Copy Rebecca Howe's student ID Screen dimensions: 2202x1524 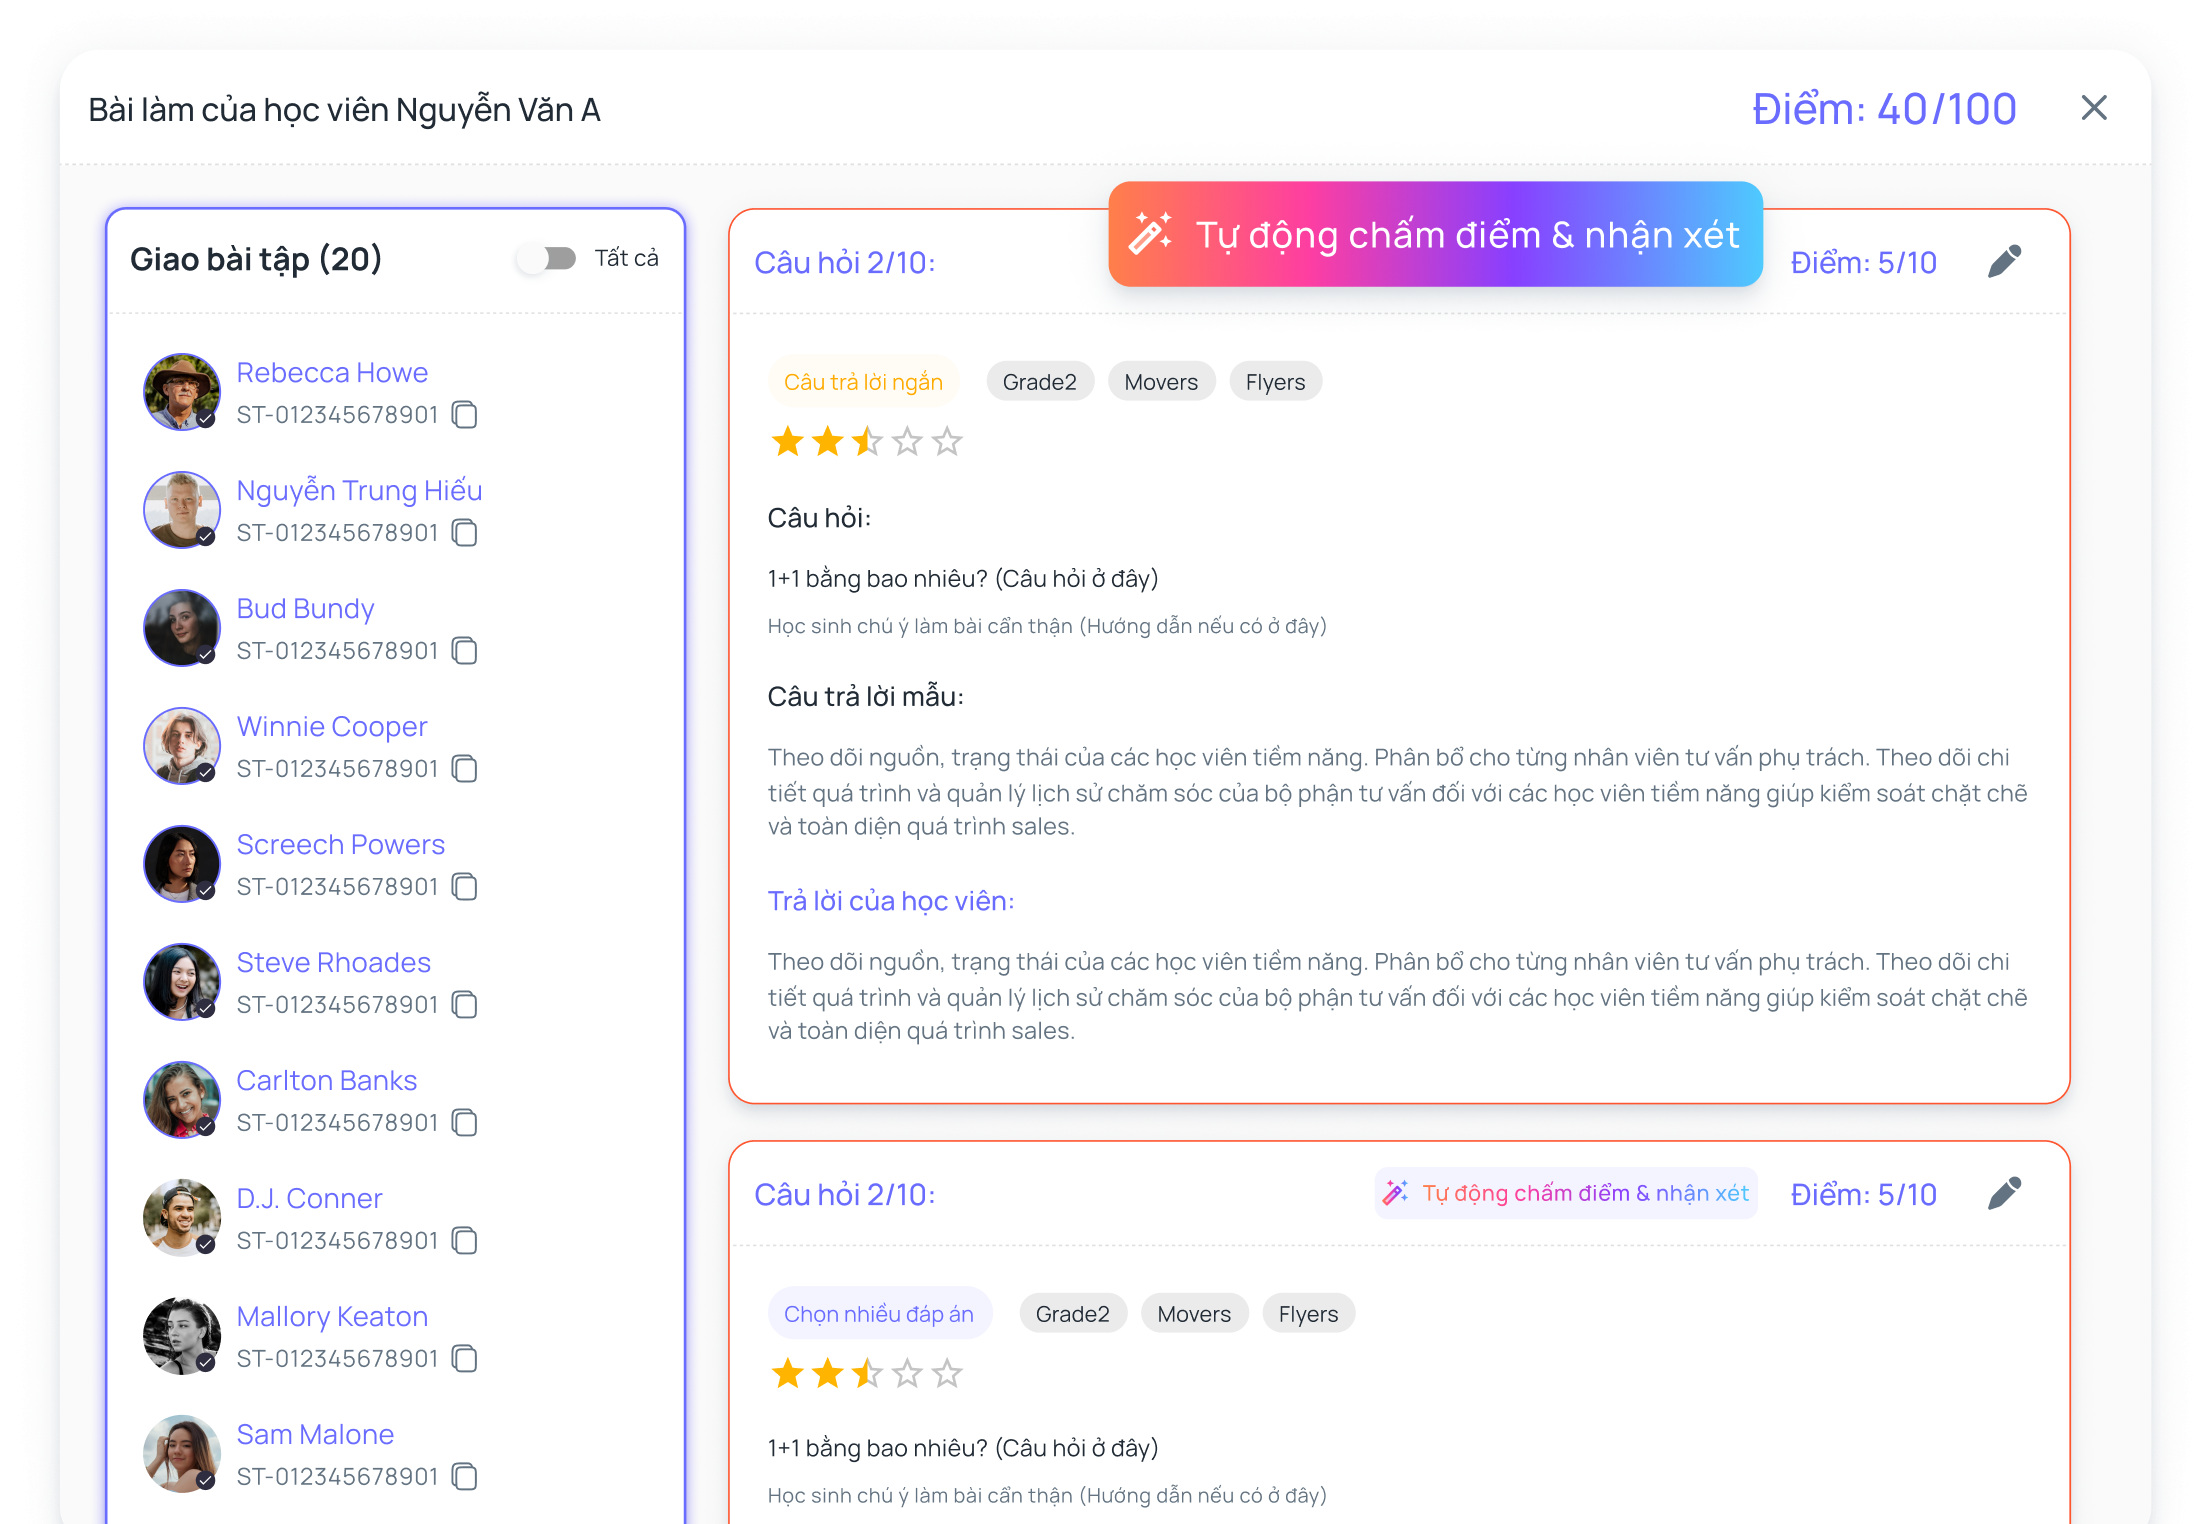pos(464,414)
